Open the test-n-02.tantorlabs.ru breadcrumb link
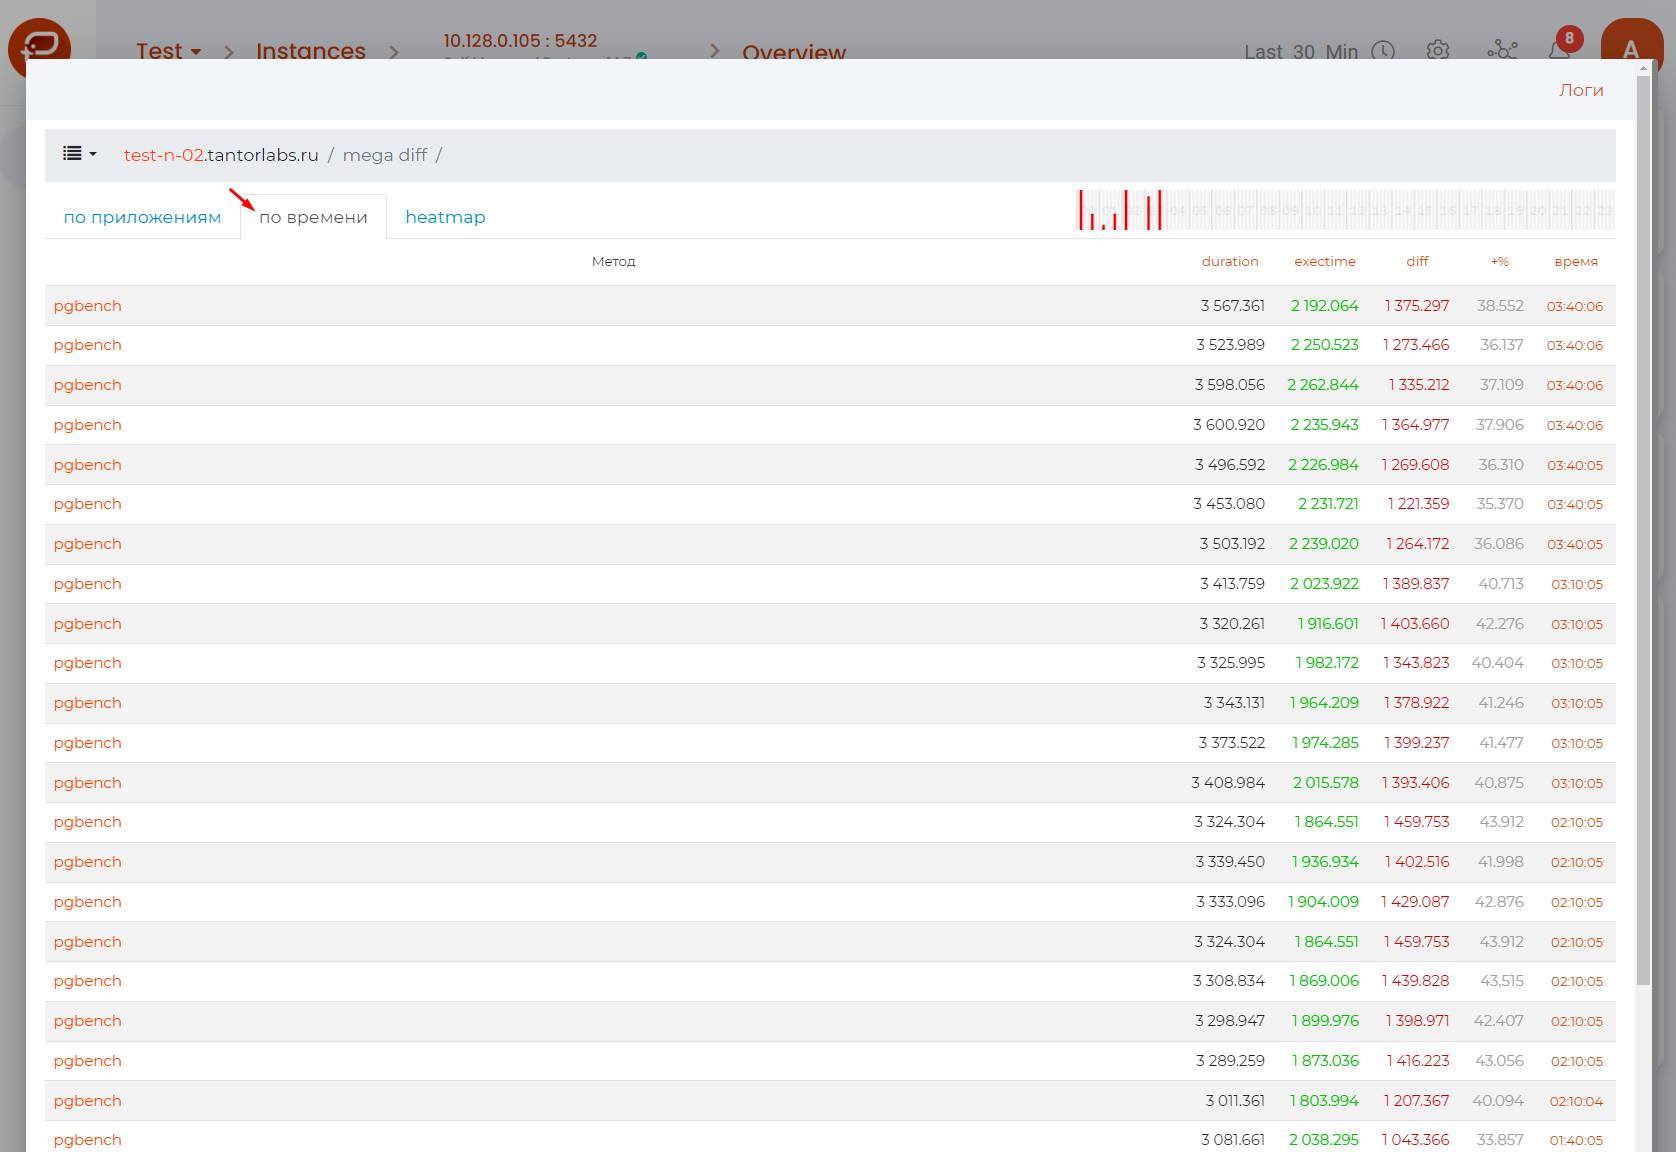 click(x=221, y=155)
